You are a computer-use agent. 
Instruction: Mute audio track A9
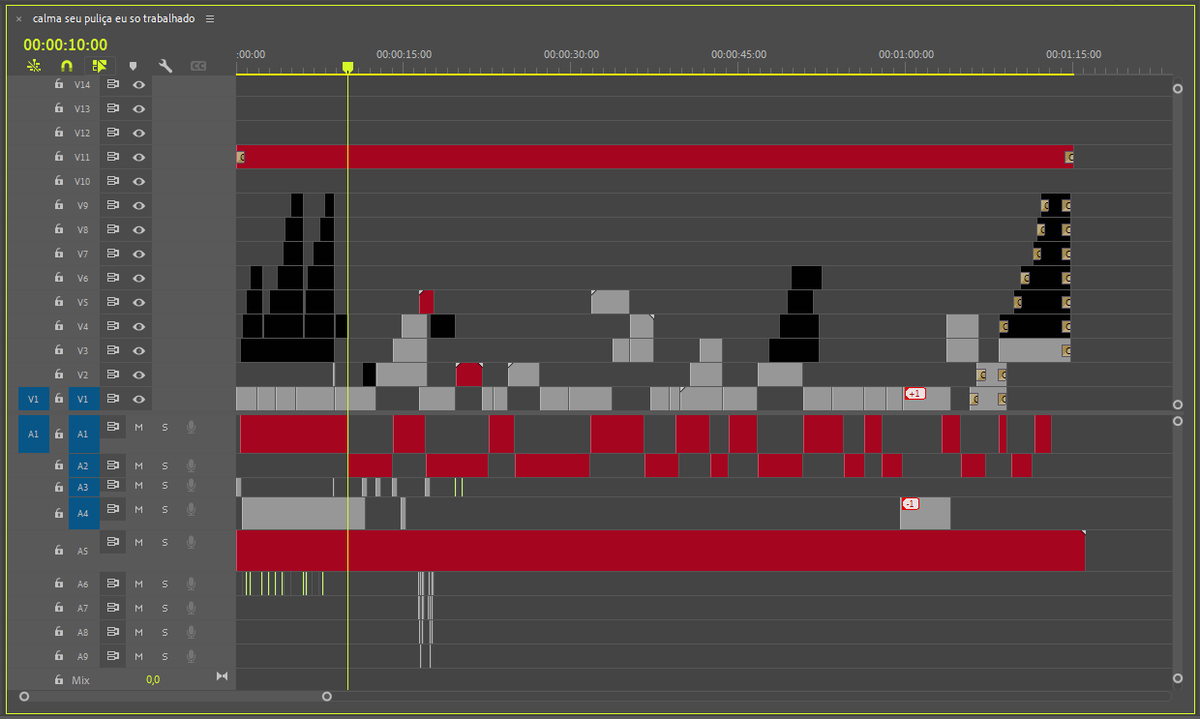pos(139,656)
